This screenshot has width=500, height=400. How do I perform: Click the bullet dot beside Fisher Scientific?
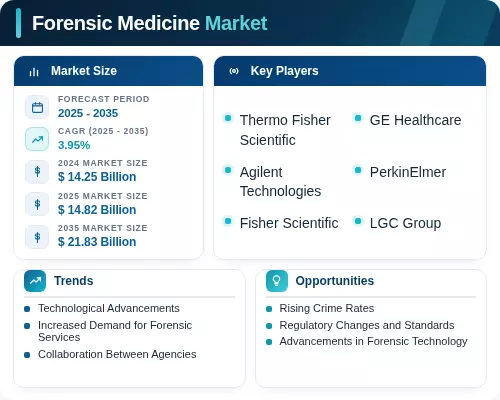(x=228, y=221)
